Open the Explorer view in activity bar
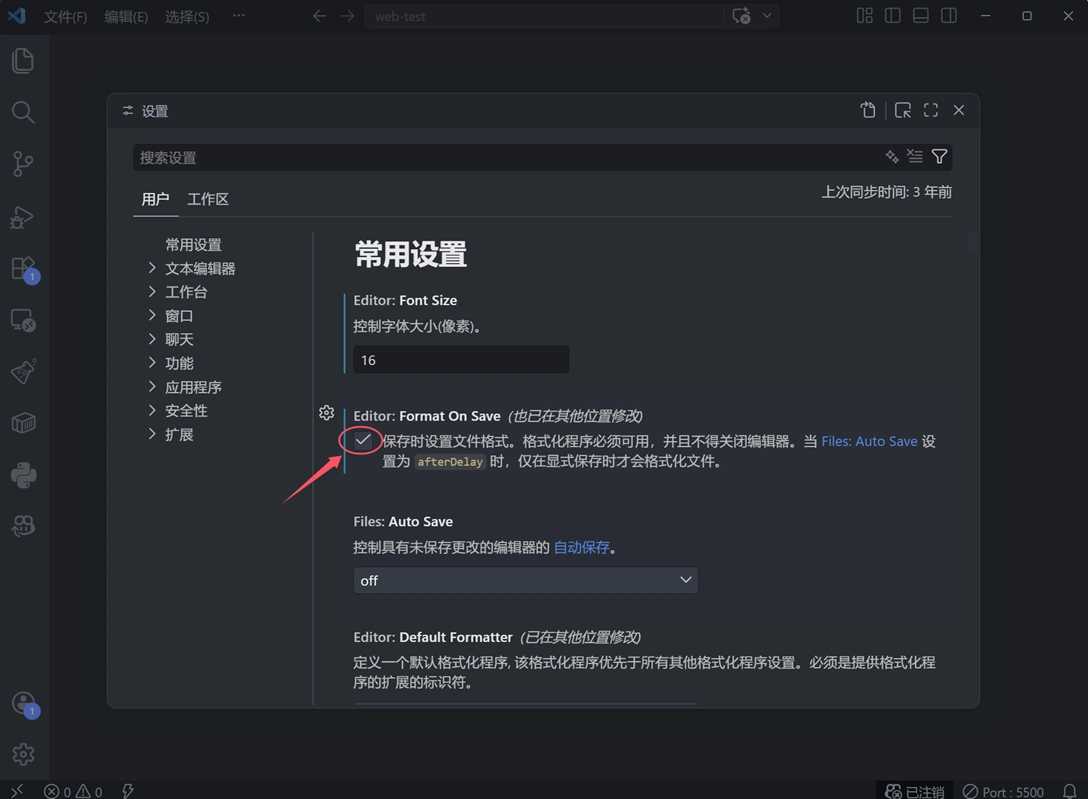Viewport: 1088px width, 799px height. (23, 60)
